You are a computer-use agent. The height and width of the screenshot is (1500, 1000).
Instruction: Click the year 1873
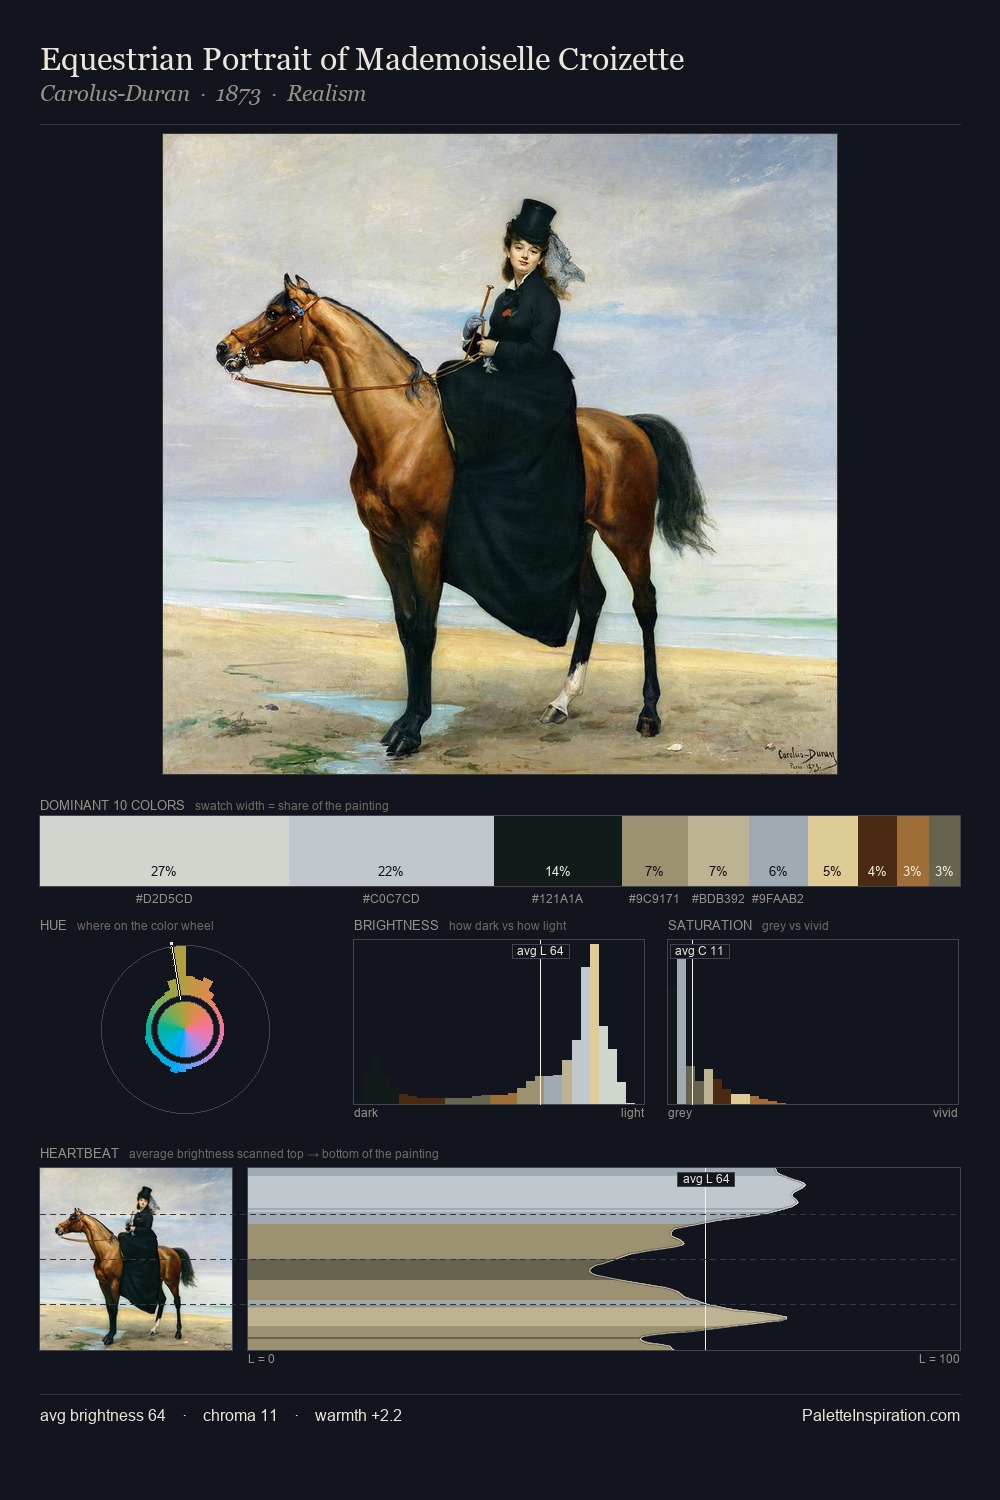[238, 94]
